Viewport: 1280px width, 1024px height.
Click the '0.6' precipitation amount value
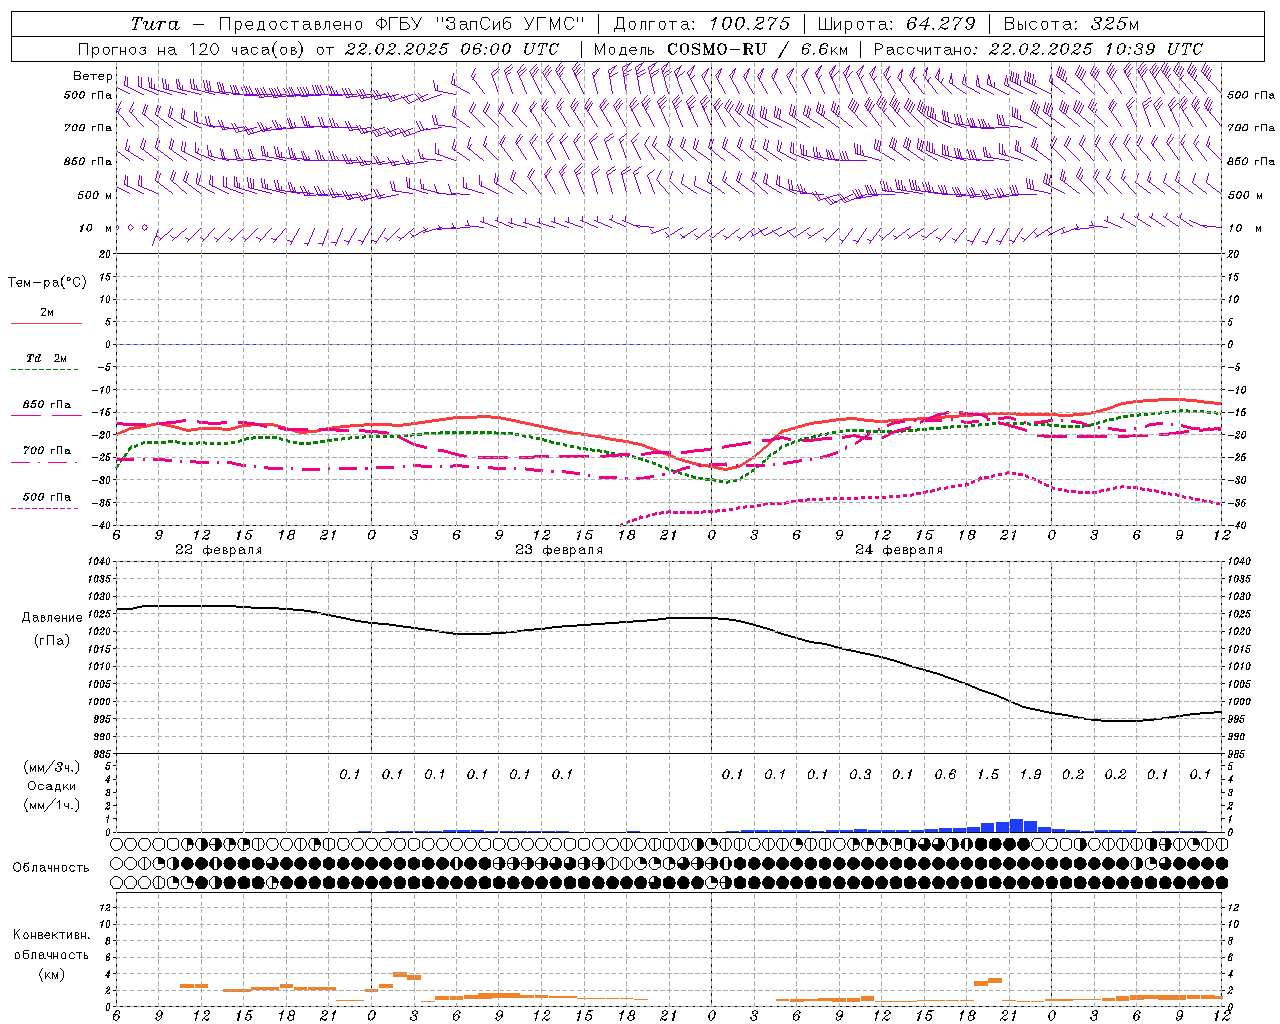945,774
